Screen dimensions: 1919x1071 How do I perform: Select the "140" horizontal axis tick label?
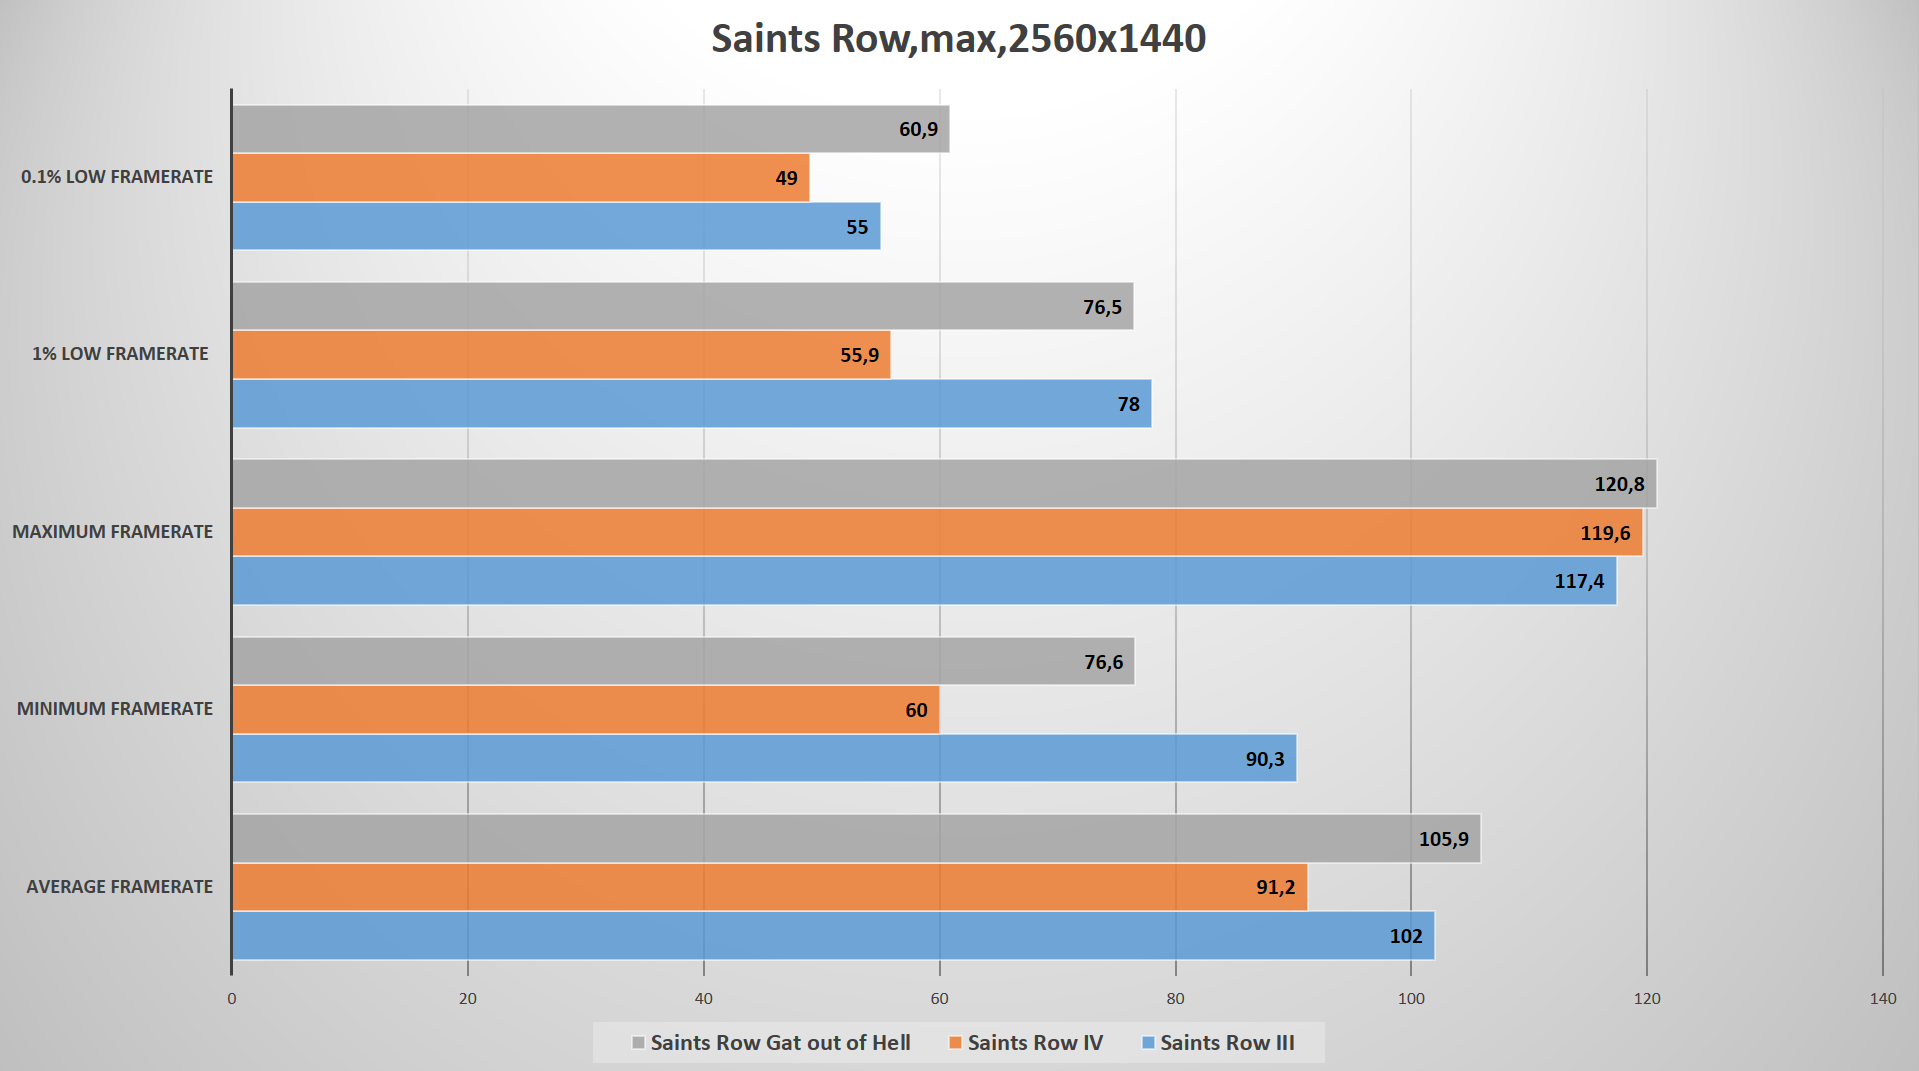(1883, 998)
